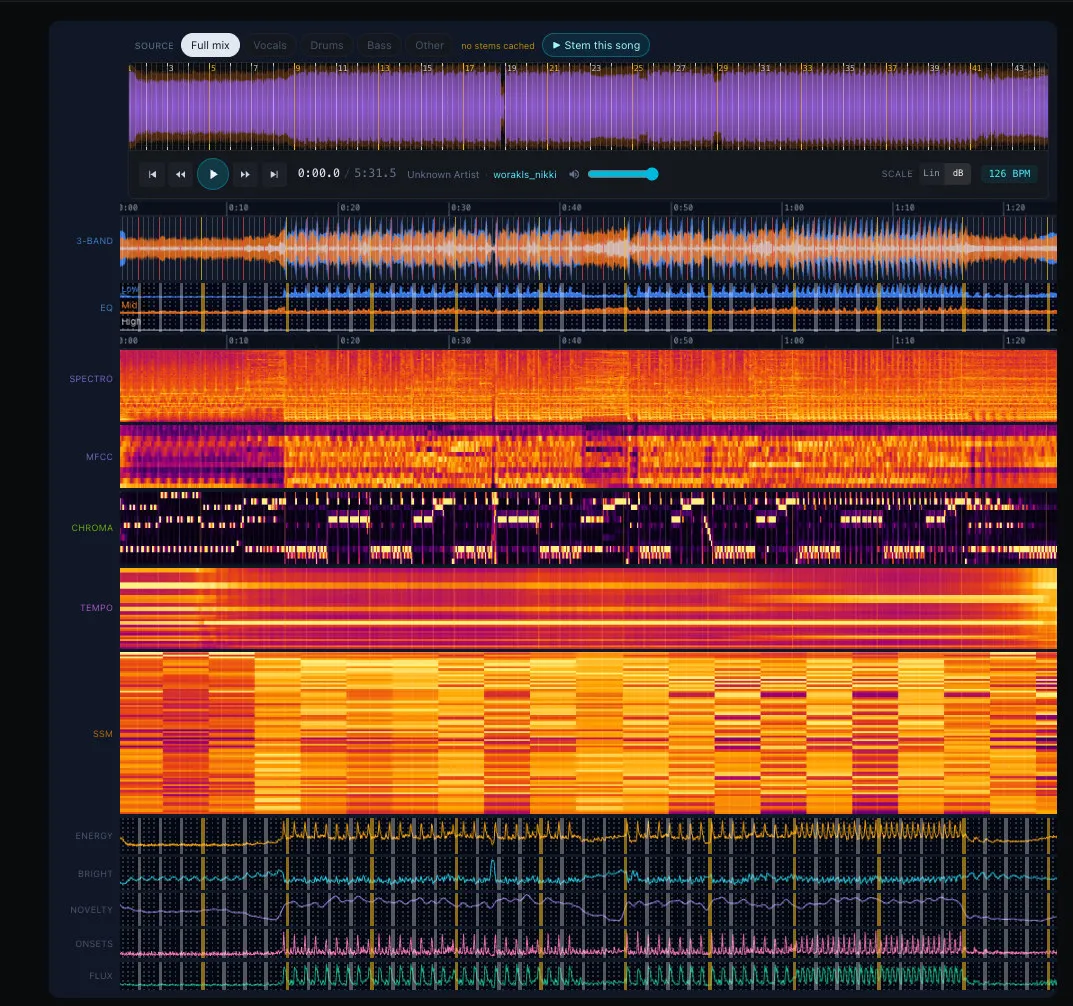Click the 5:31.5 total duration readout
The height and width of the screenshot is (1006, 1073).
tap(375, 173)
